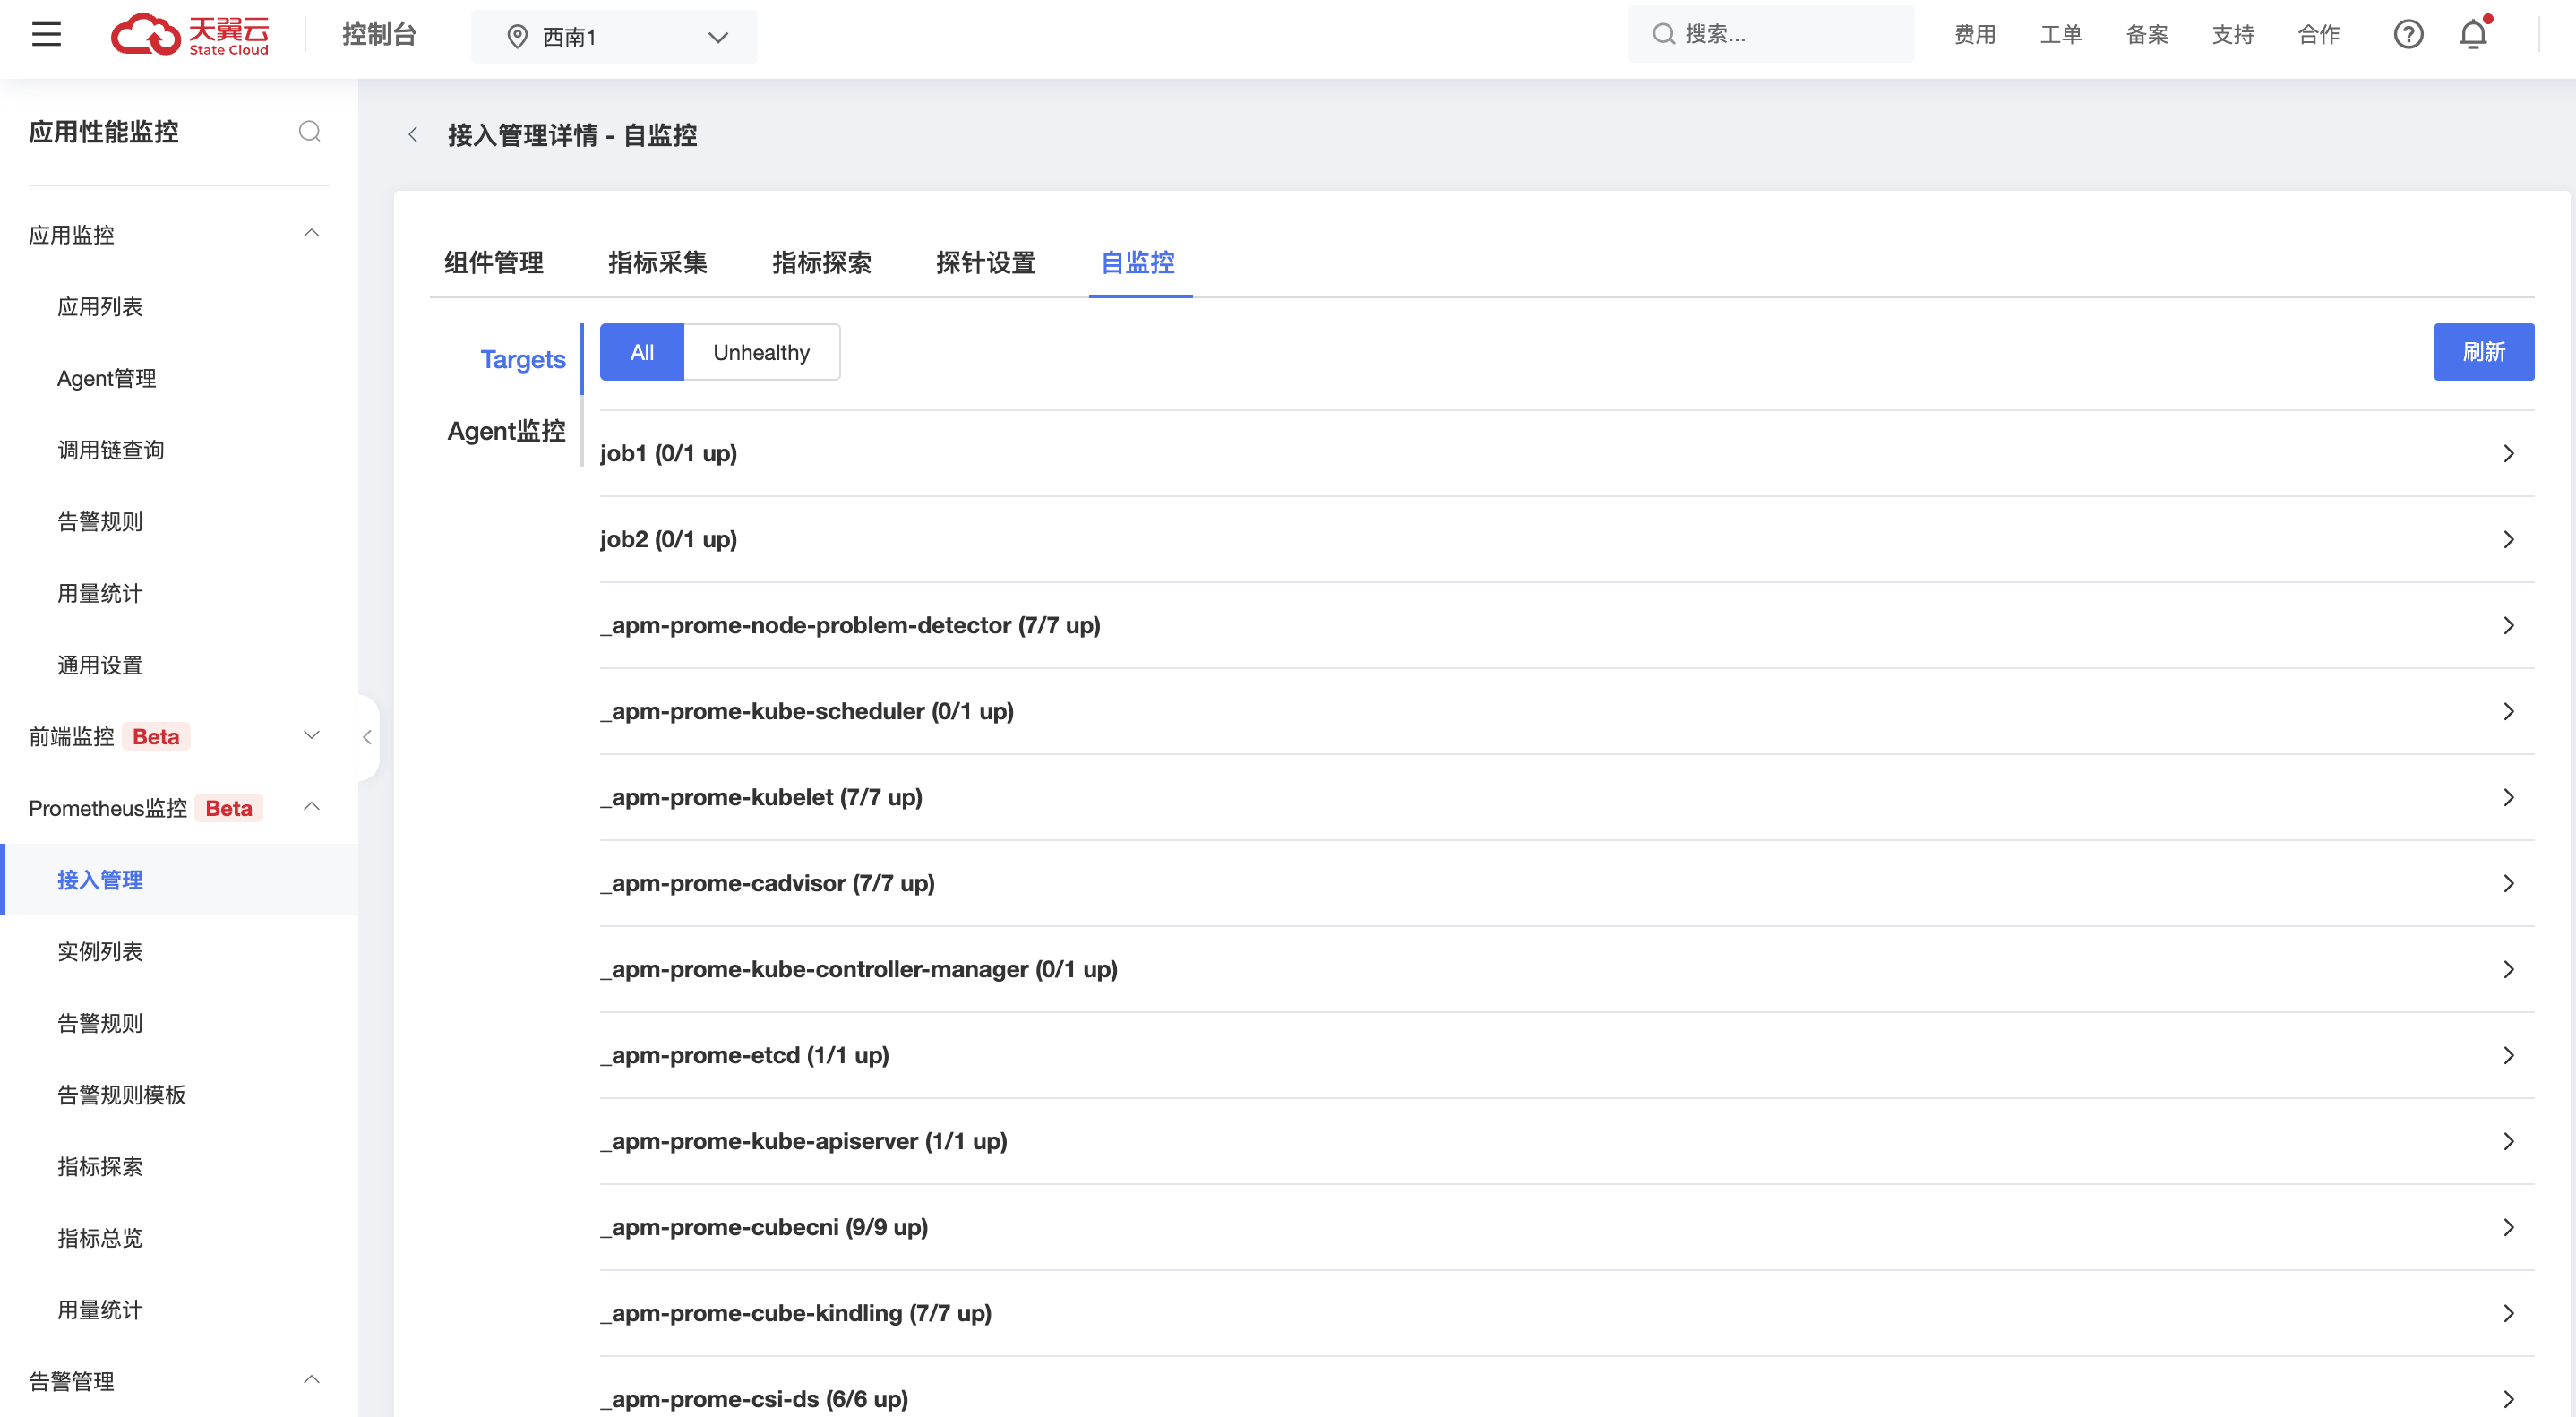Viewport: 2576px width, 1417px height.
Task: Collapse the Prometheus监控 section
Action: point(312,807)
